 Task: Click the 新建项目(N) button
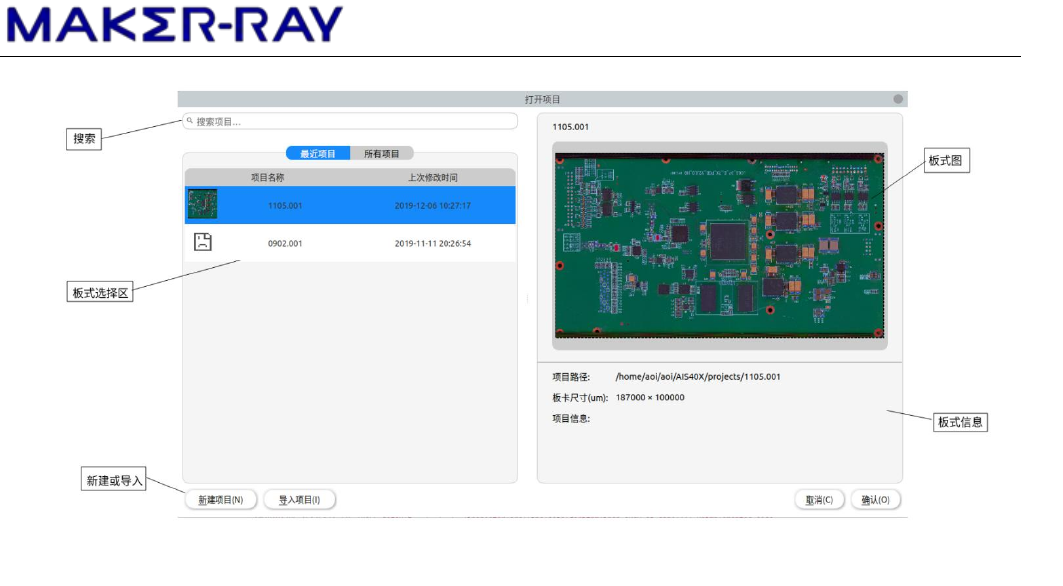pos(220,500)
